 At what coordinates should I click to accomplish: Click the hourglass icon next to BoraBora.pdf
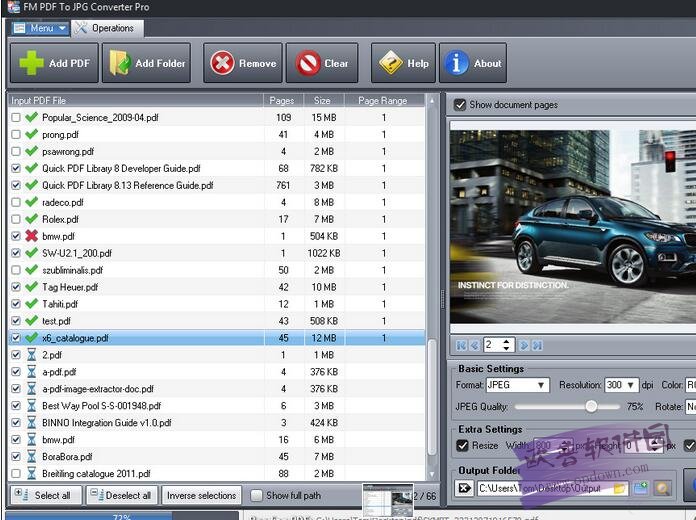32,456
